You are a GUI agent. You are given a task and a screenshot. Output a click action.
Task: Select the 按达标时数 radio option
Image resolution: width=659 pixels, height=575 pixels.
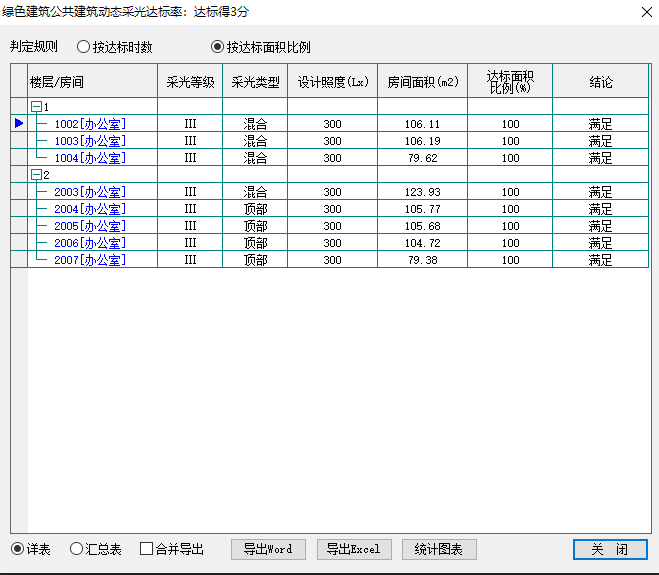tap(84, 47)
